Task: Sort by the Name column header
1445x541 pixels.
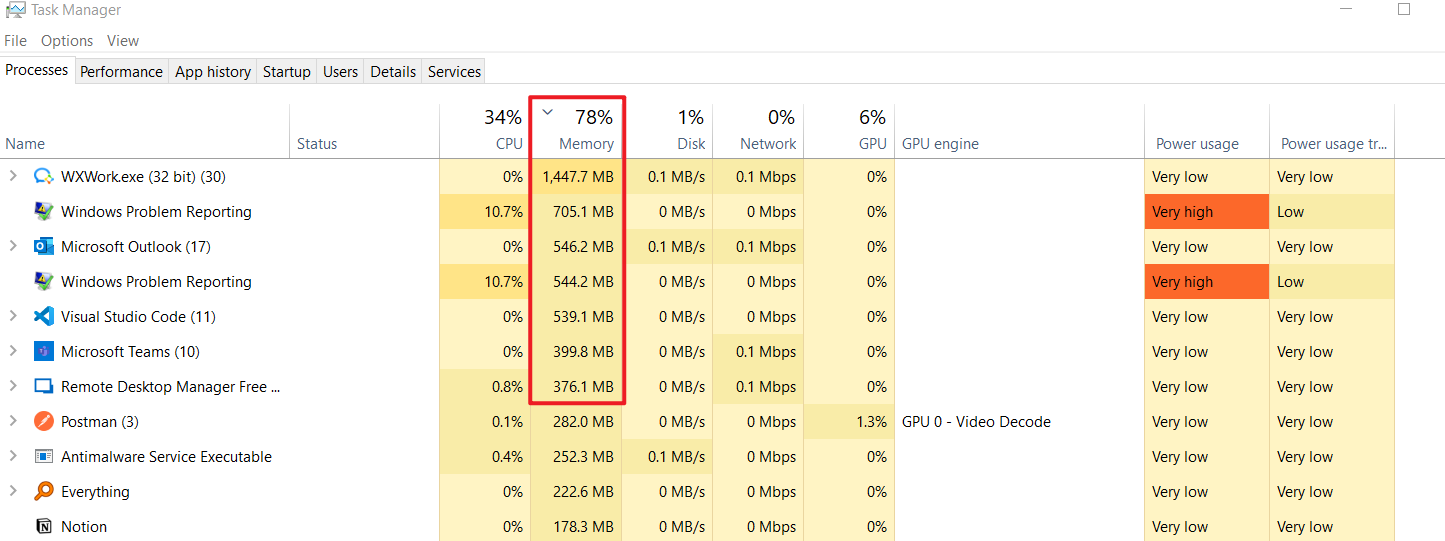Action: pyautogui.click(x=145, y=131)
